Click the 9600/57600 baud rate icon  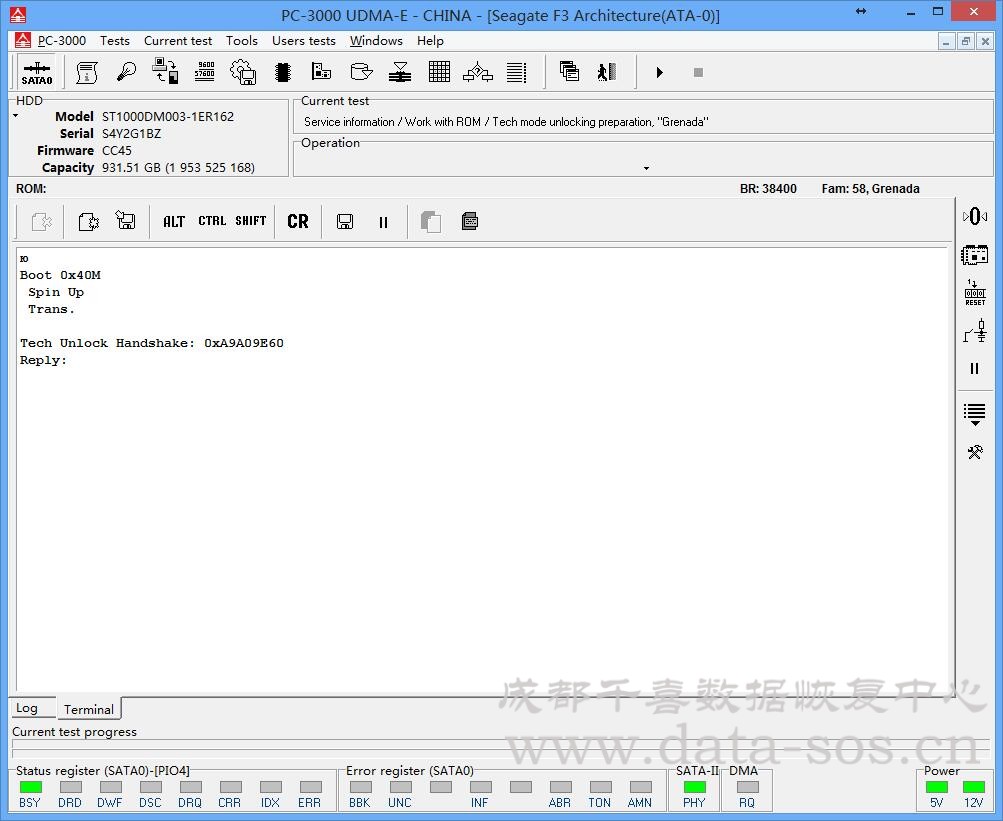click(204, 72)
